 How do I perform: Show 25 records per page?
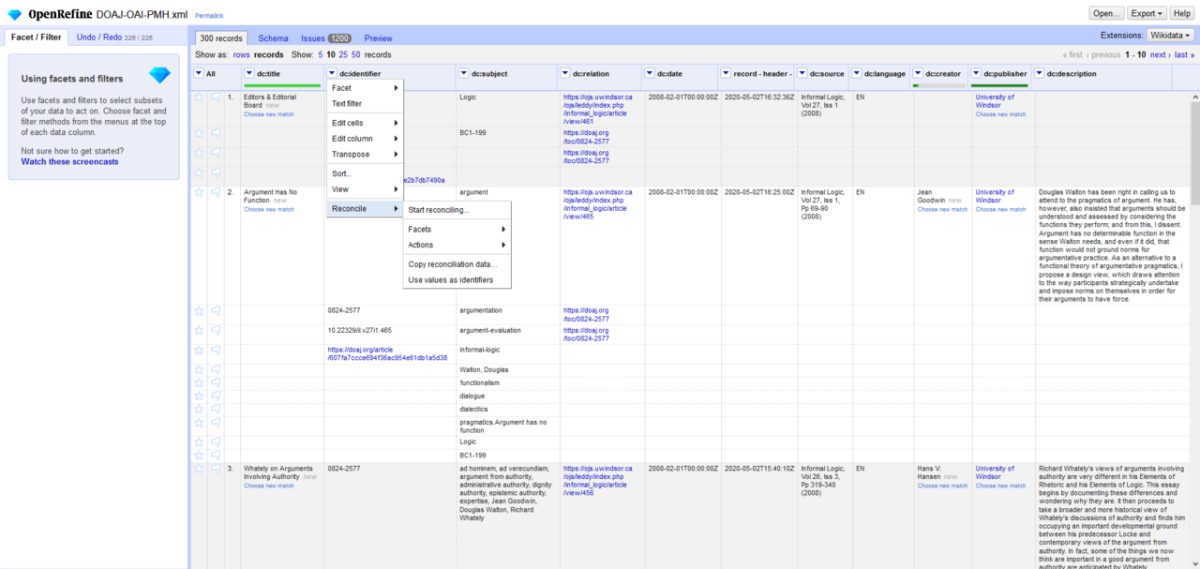[x=343, y=55]
